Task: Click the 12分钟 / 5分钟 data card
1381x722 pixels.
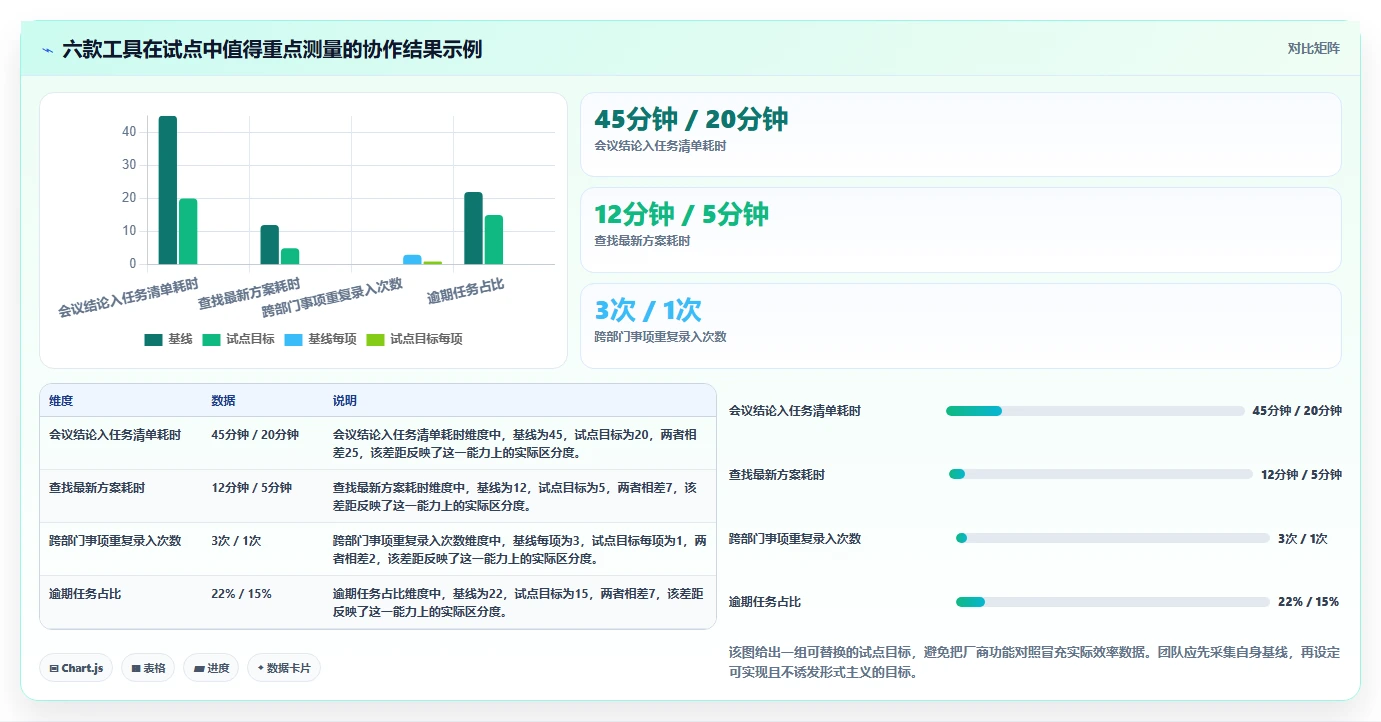Action: coord(961,230)
